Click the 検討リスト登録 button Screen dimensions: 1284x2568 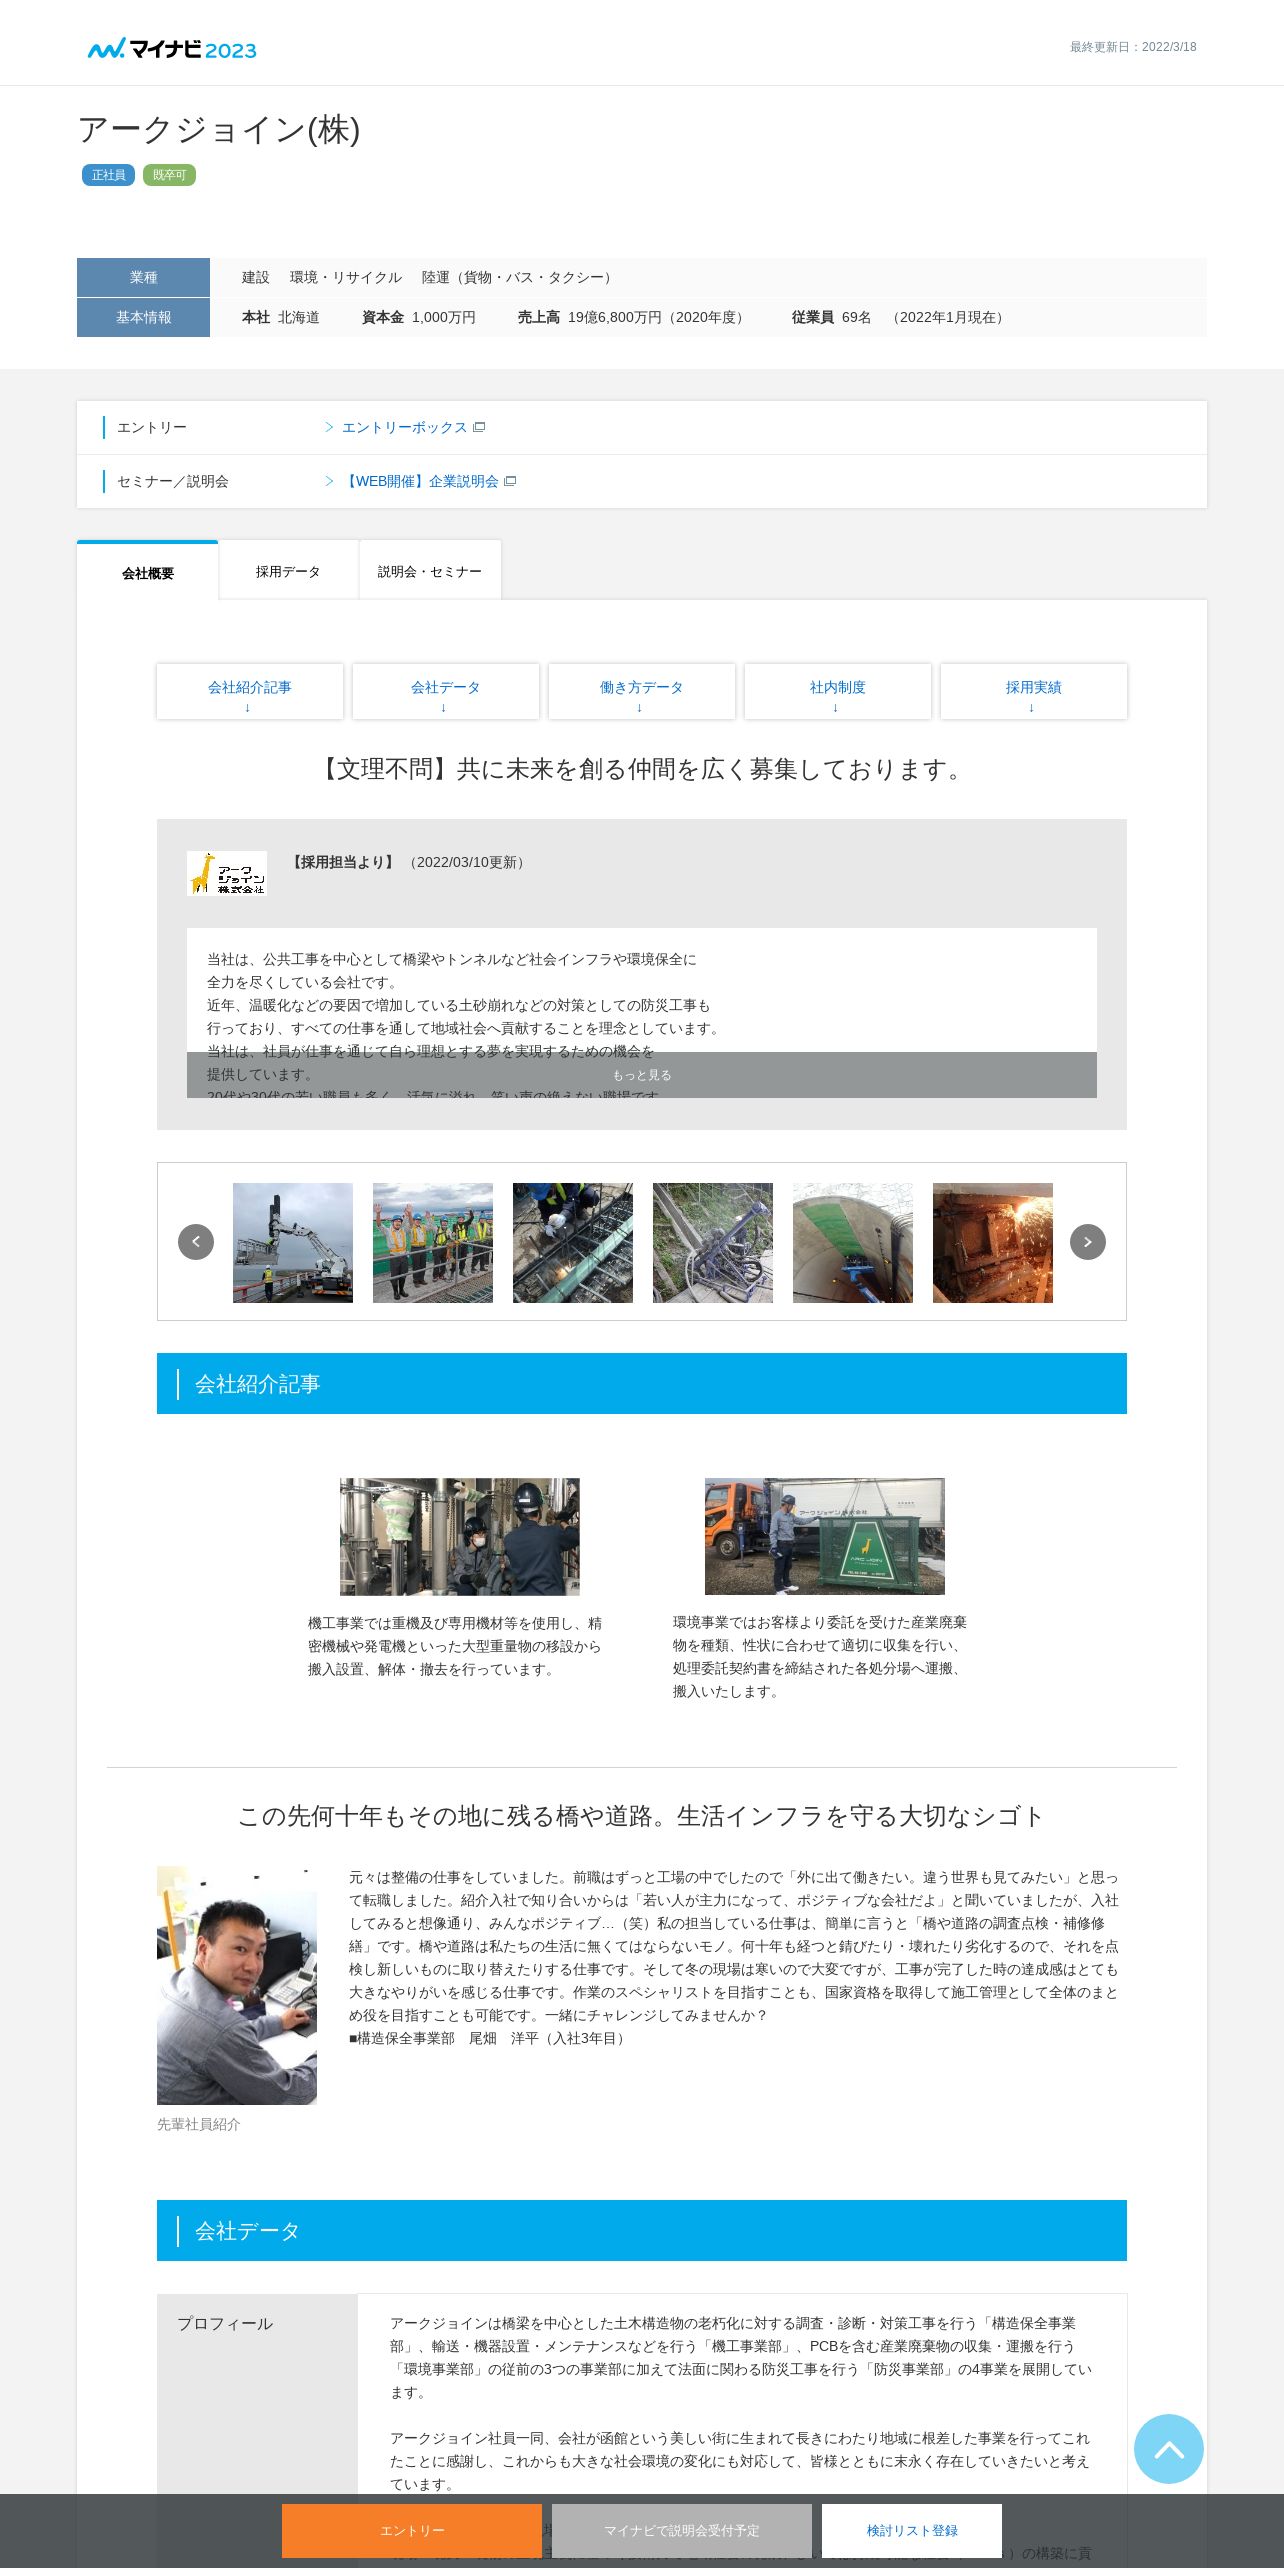pos(912,2530)
